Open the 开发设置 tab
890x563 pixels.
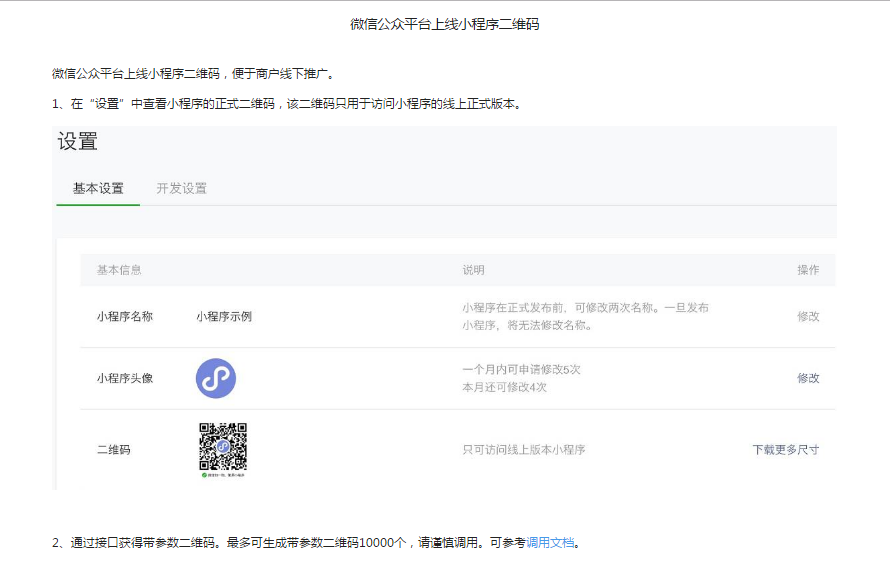pyautogui.click(x=181, y=188)
